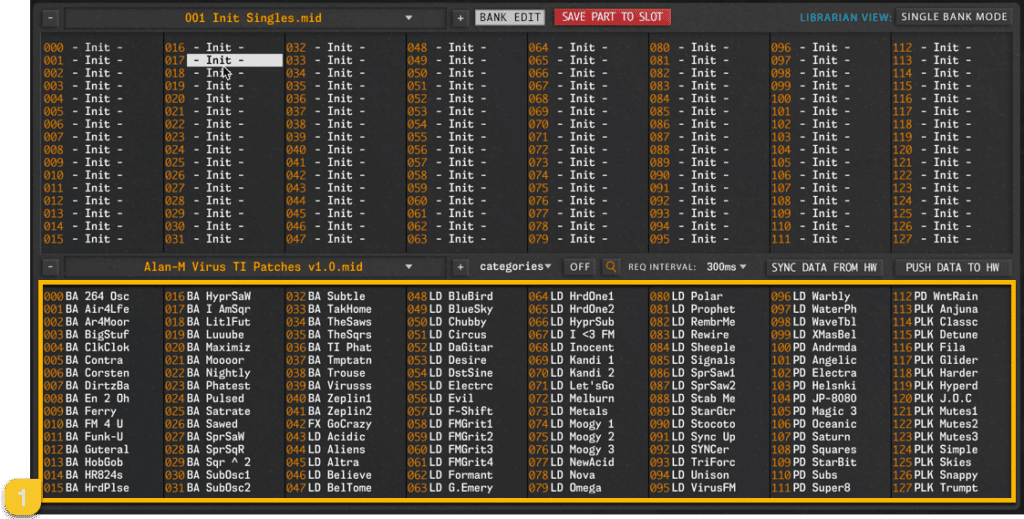Change the 300ms request interval dropdown
Image resolution: width=1024 pixels, height=519 pixels.
click(x=726, y=267)
